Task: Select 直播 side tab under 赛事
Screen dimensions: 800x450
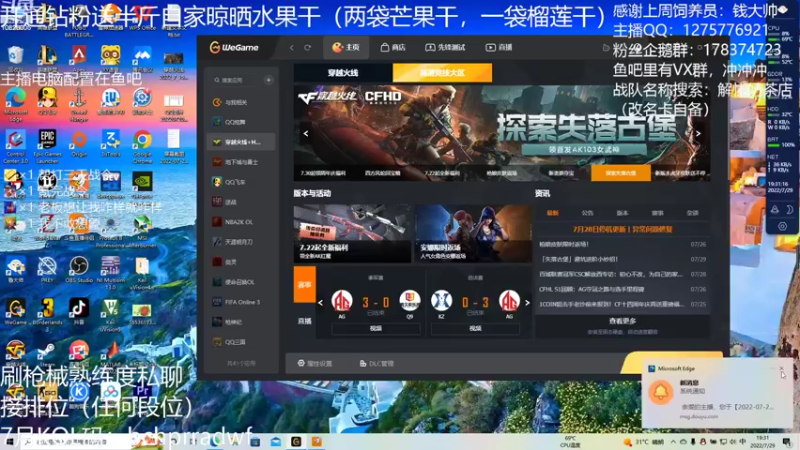Action: click(305, 321)
